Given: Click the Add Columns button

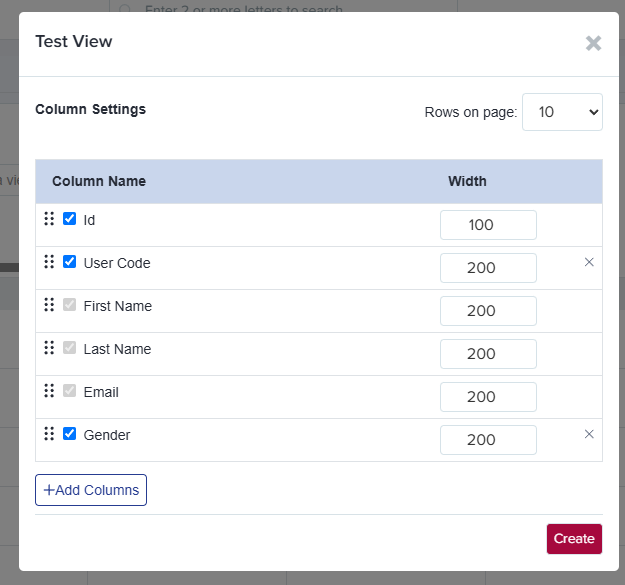Looking at the screenshot, I should 91,490.
